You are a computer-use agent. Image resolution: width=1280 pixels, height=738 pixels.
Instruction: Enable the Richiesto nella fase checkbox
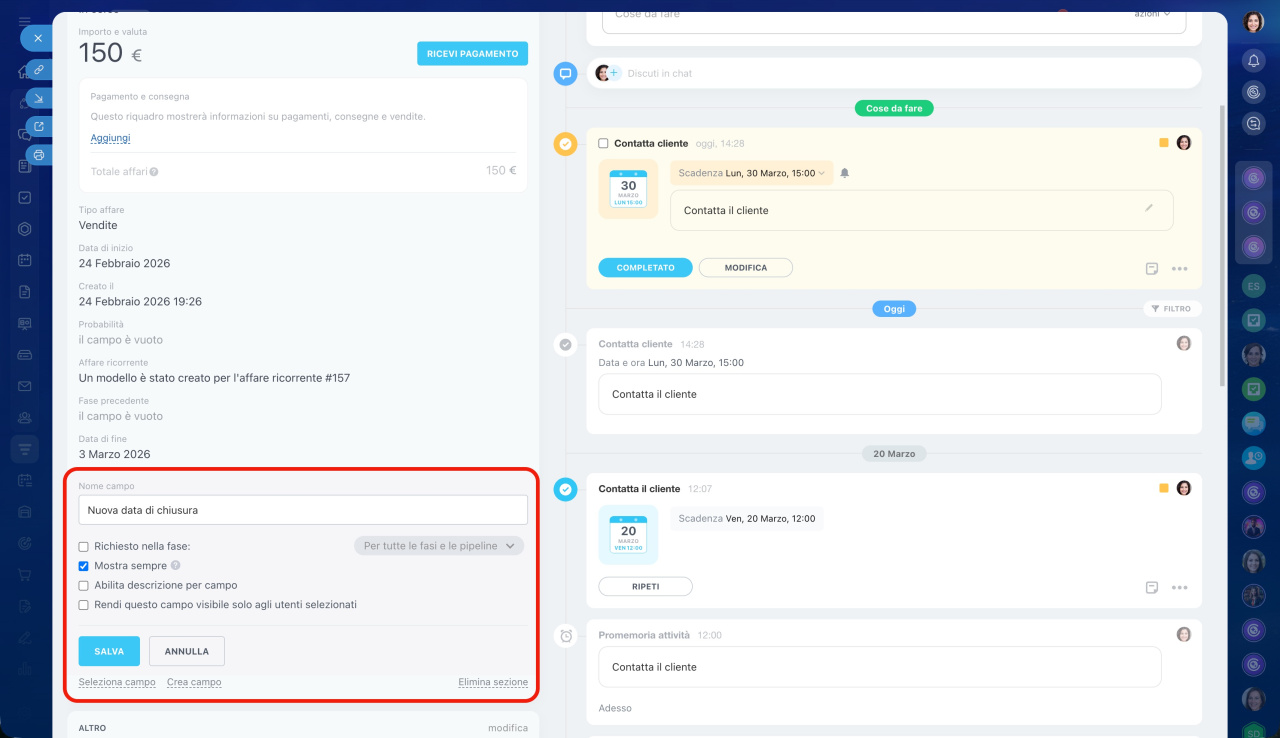coord(84,547)
